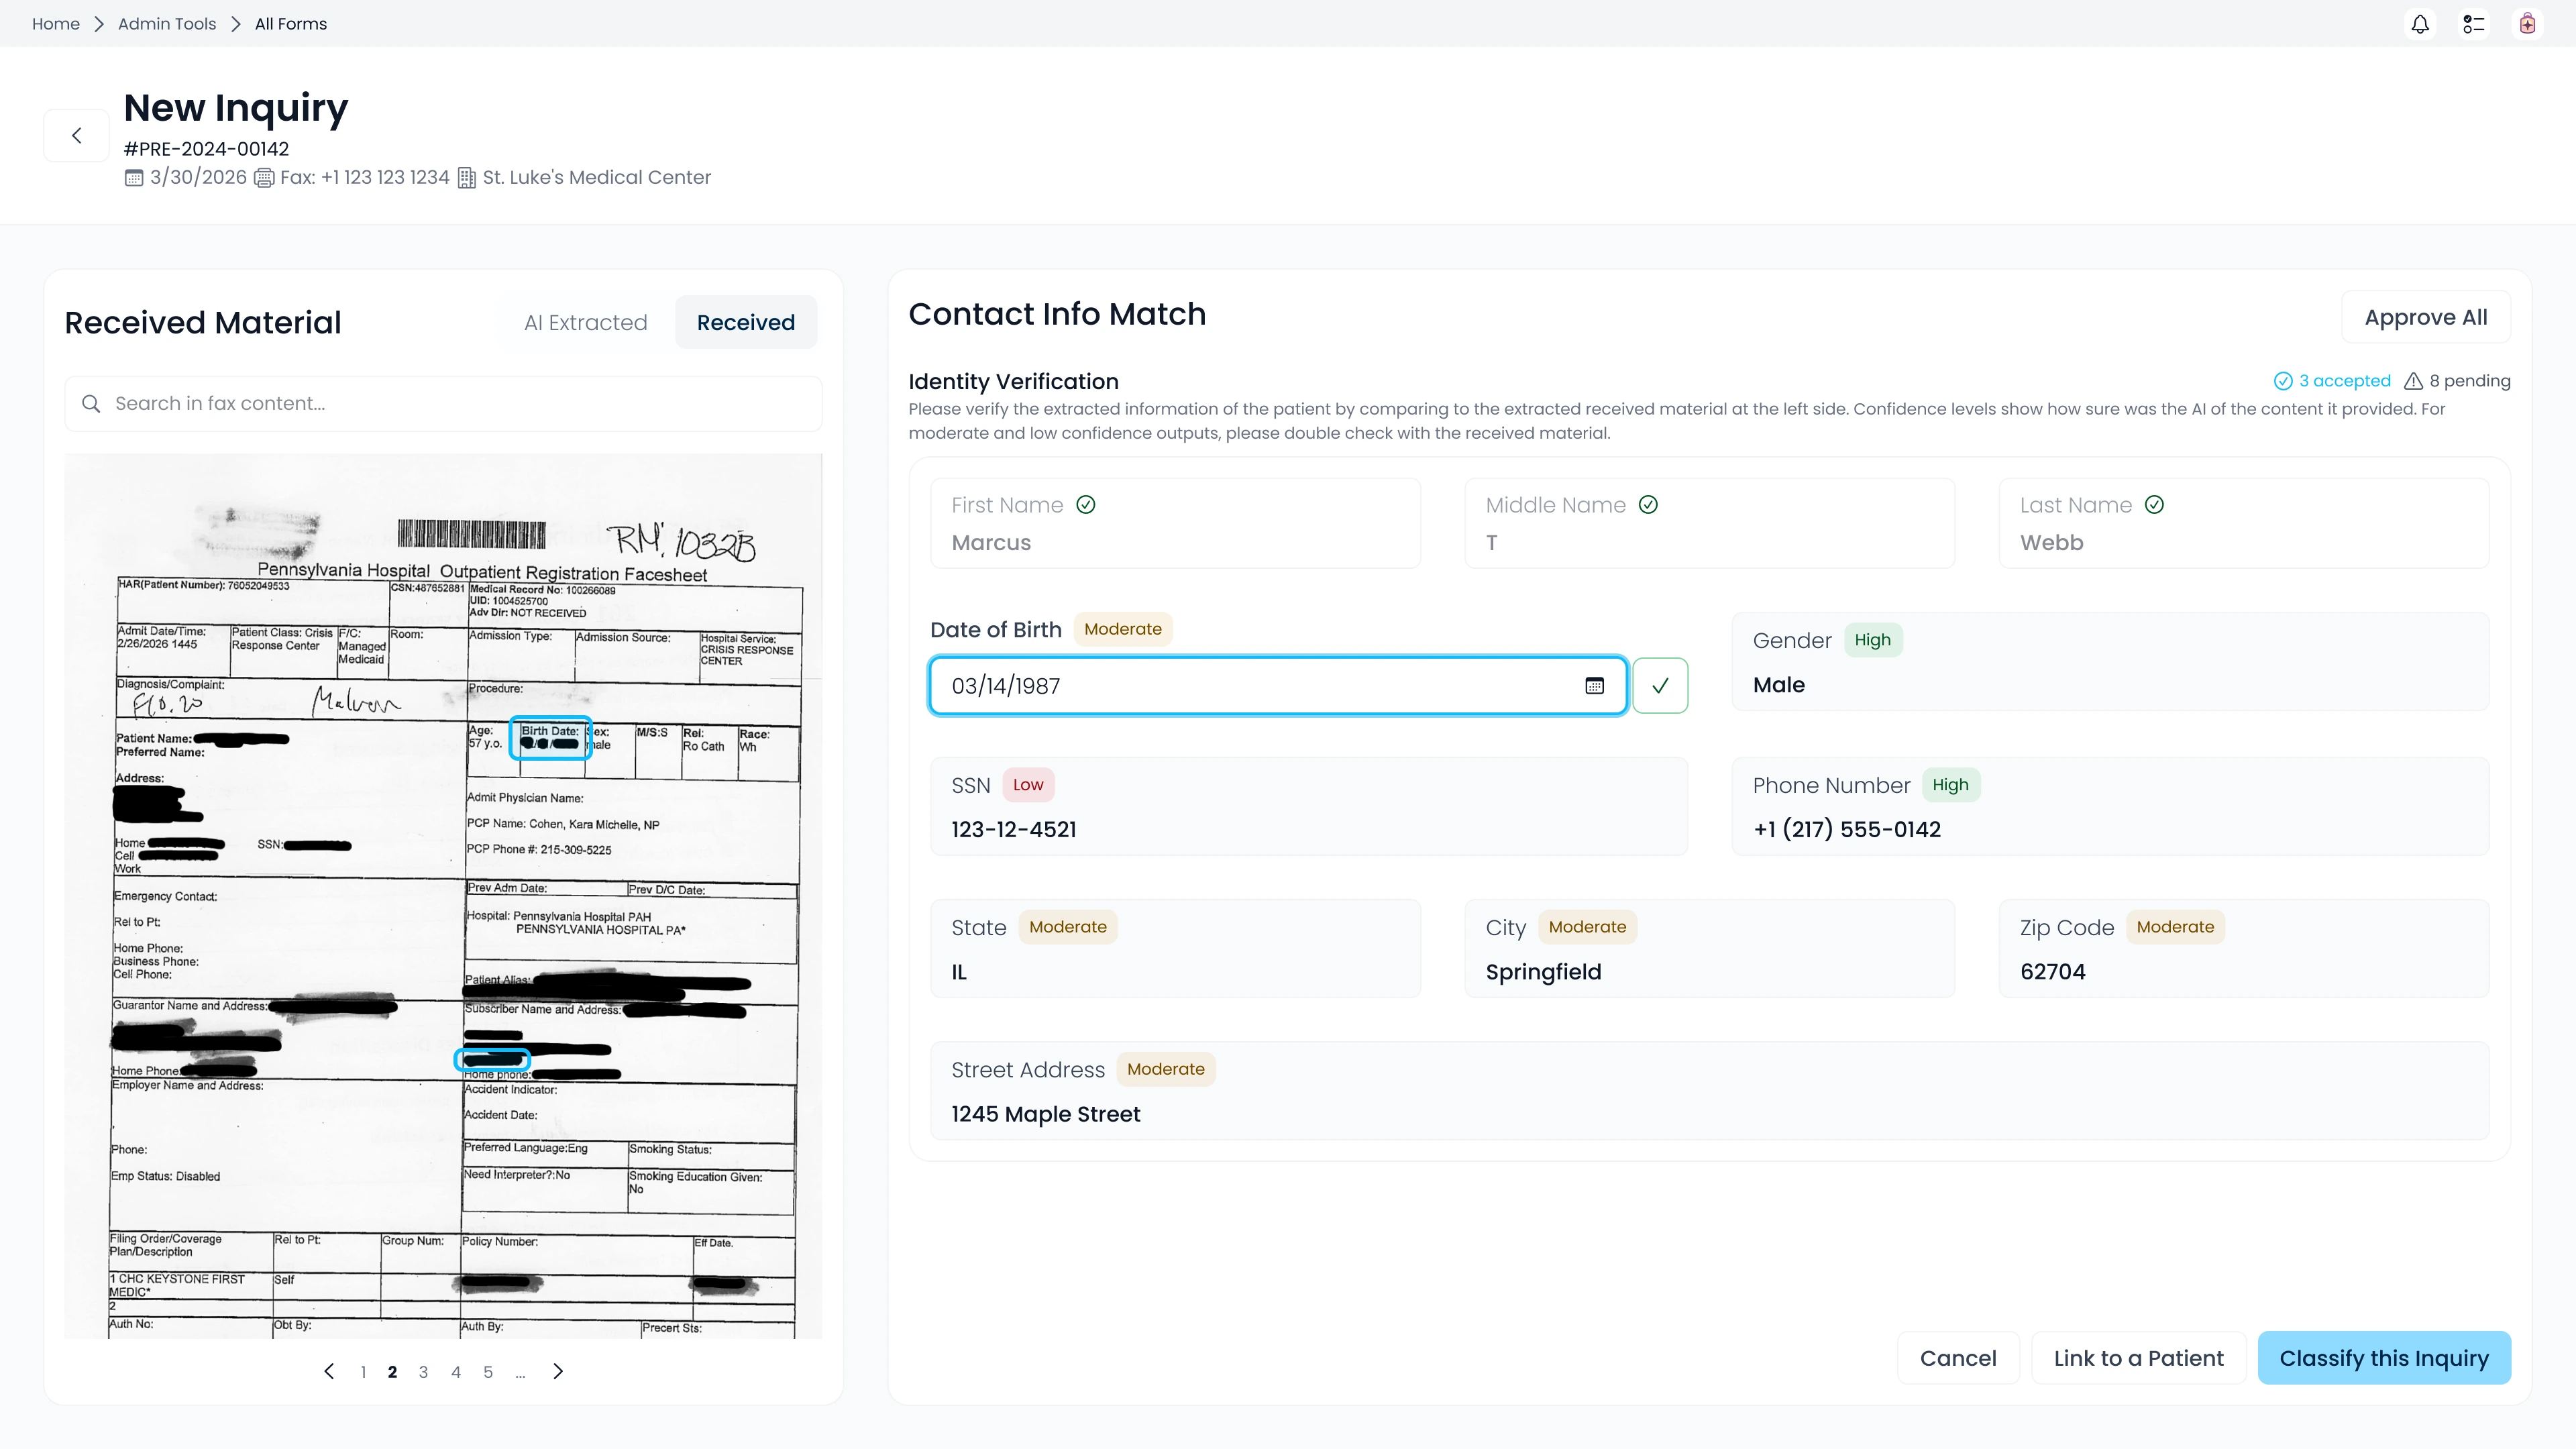Open fax page 3

(x=423, y=1372)
